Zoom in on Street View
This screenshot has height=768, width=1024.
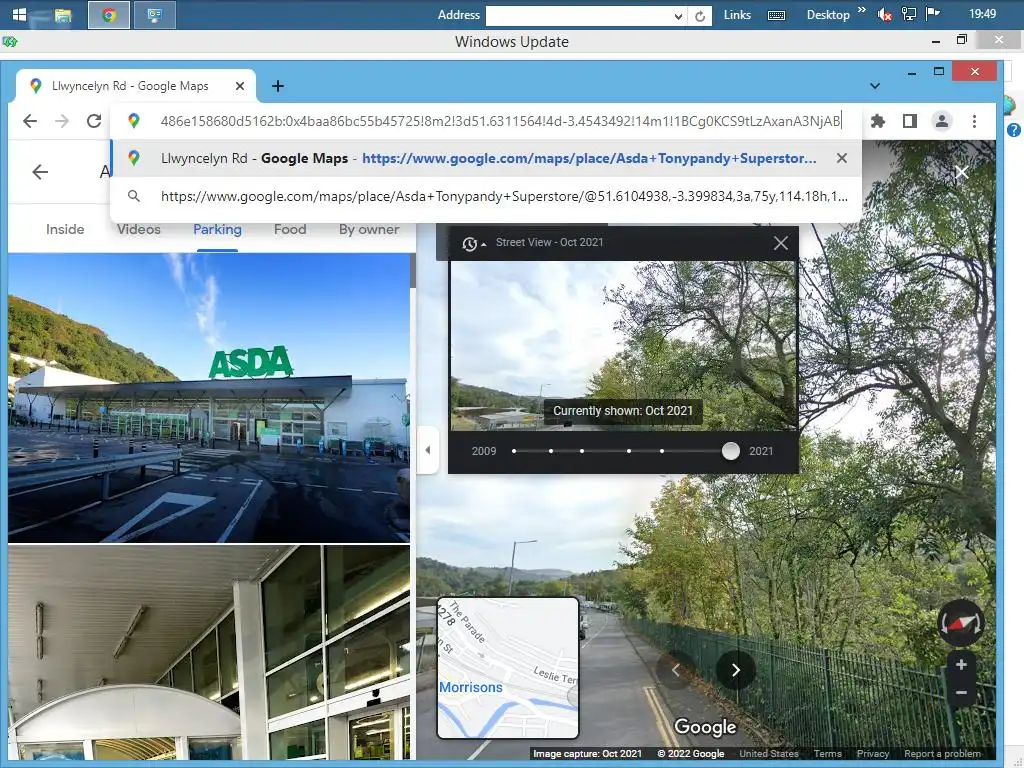[961, 665]
